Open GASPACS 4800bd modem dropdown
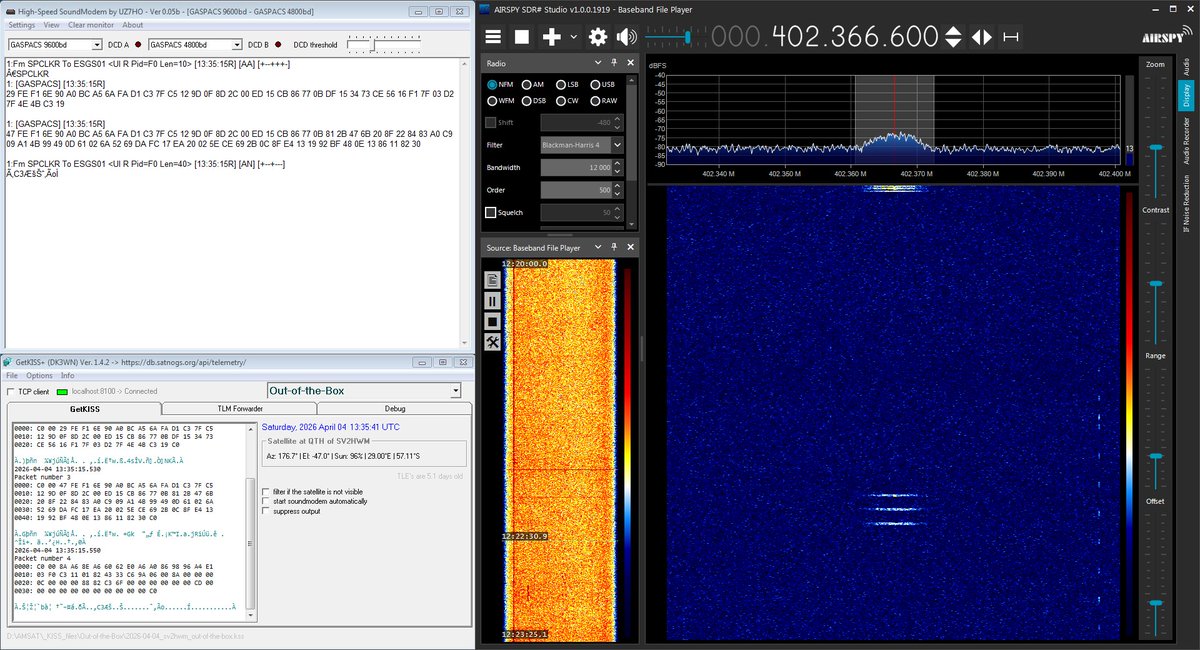The image size is (1200, 650). (x=236, y=45)
